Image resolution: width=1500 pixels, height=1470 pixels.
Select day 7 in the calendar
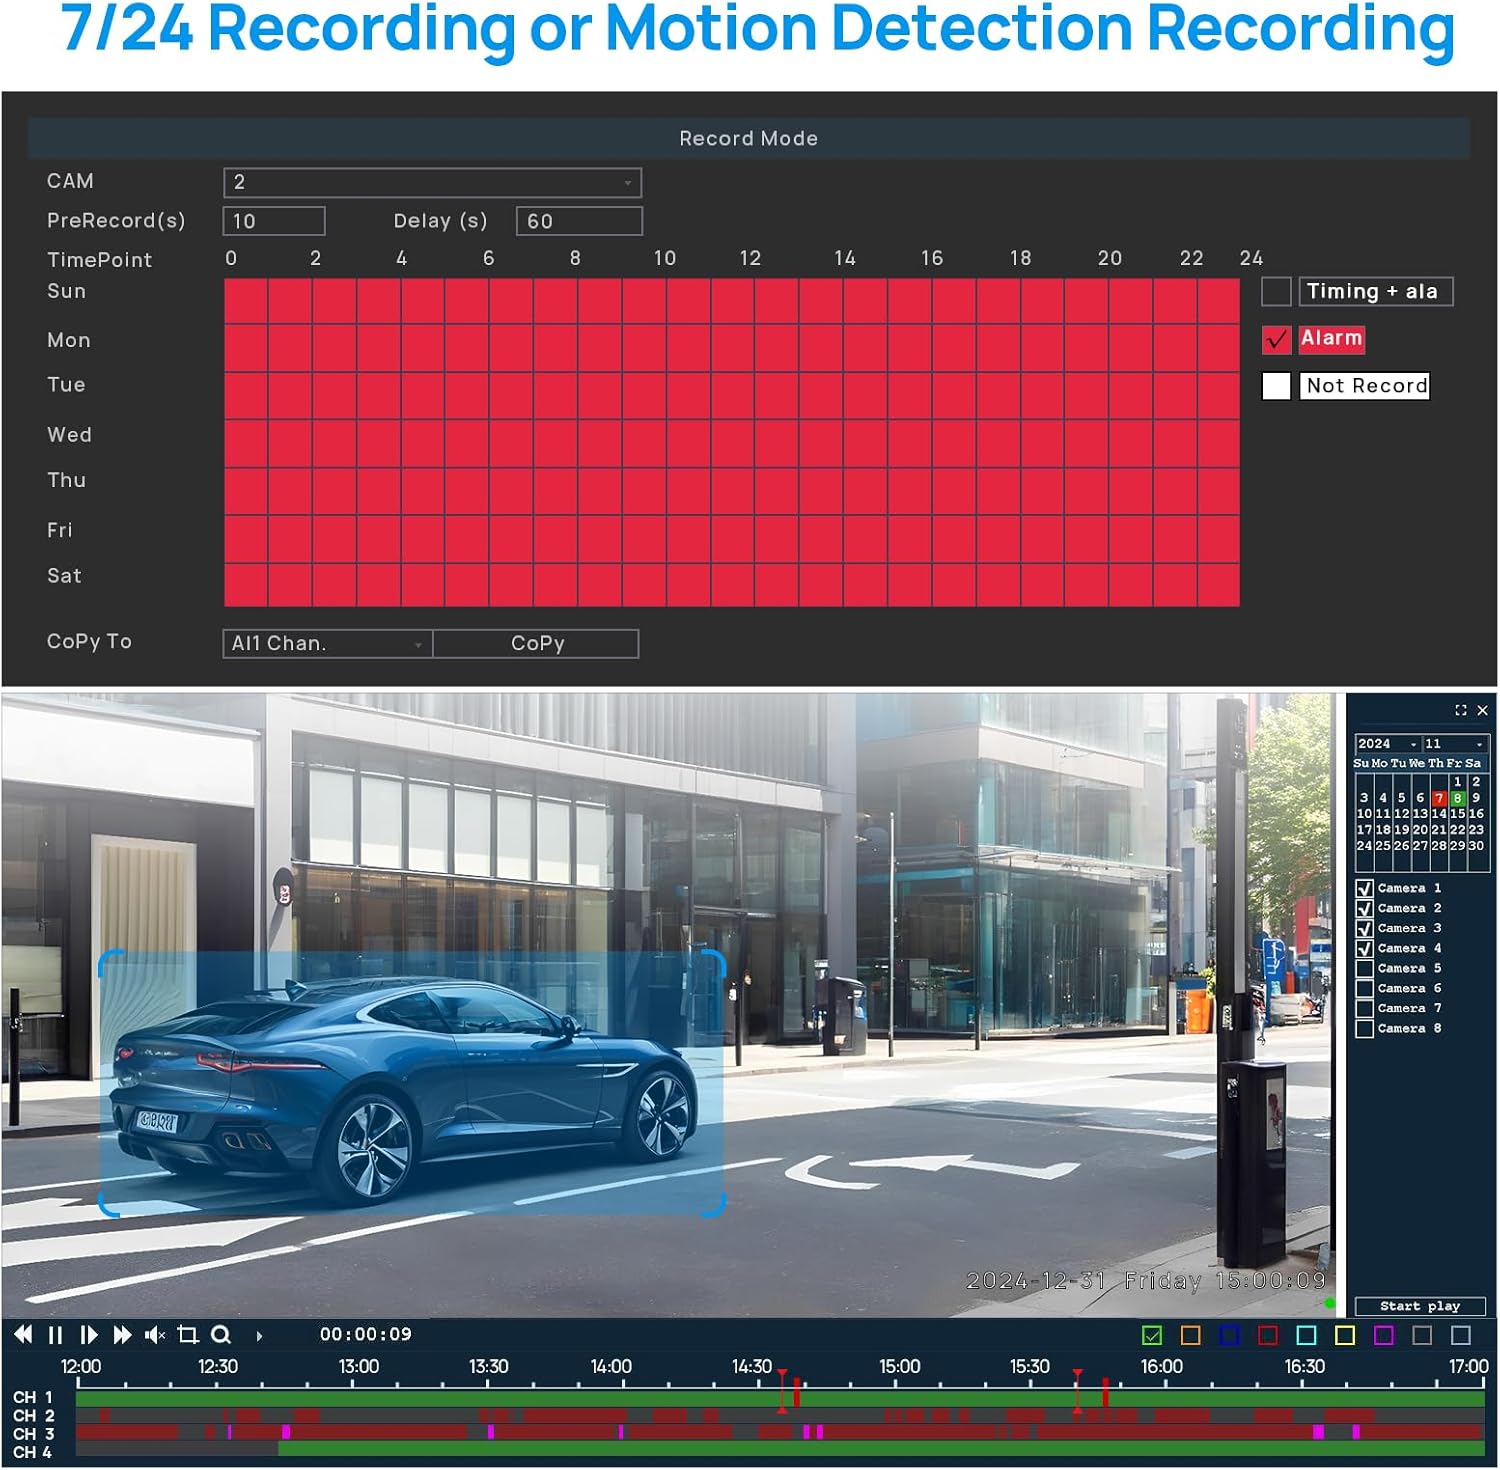click(x=1438, y=798)
